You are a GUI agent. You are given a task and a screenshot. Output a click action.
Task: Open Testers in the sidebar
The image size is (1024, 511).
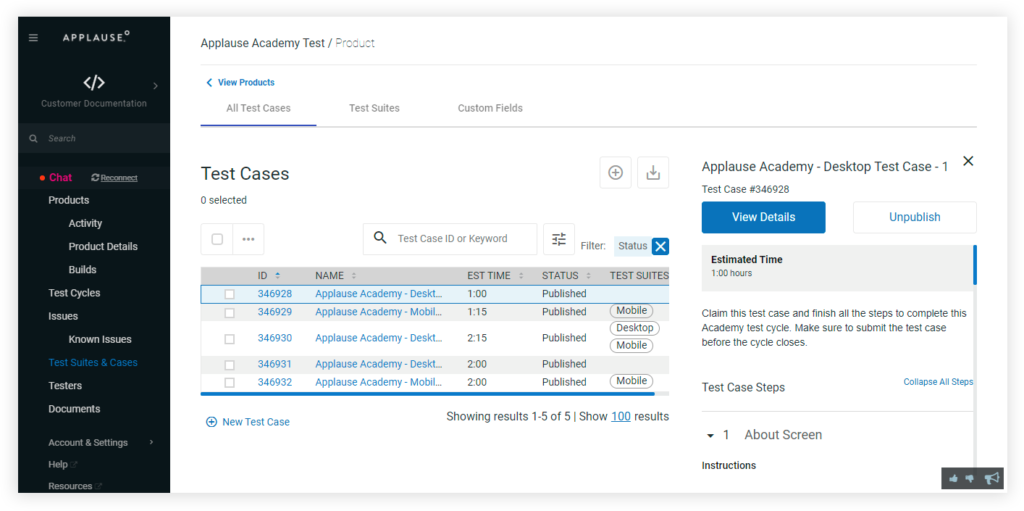65,386
